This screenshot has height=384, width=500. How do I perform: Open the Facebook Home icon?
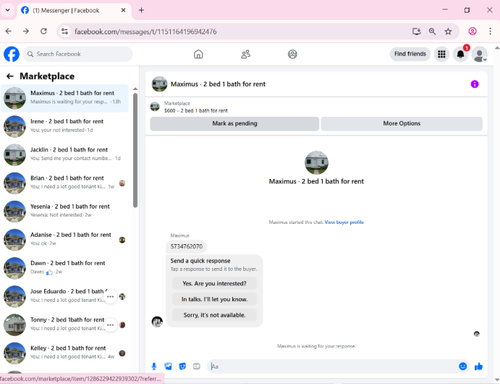click(198, 54)
